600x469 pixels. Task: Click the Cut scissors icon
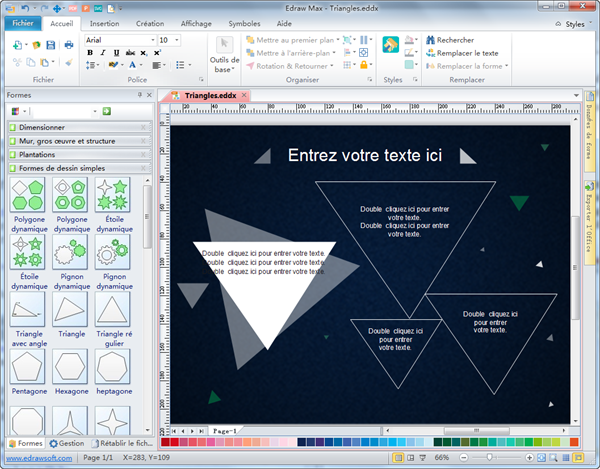tap(17, 62)
